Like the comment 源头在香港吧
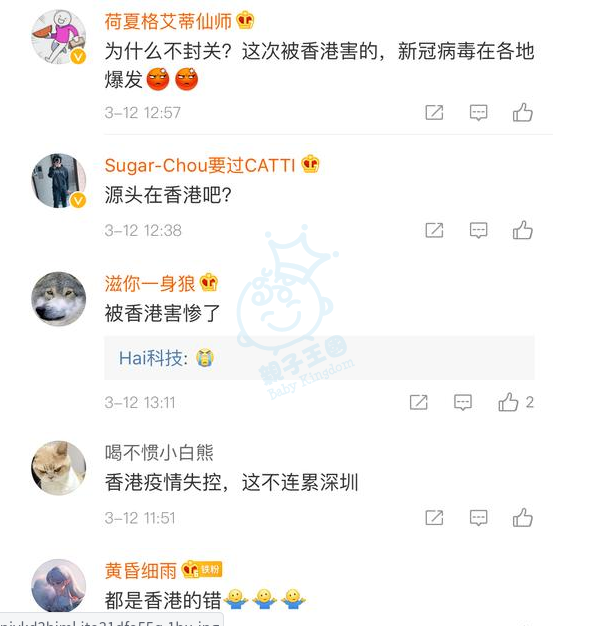Viewport: 592px width, 626px height. (523, 230)
